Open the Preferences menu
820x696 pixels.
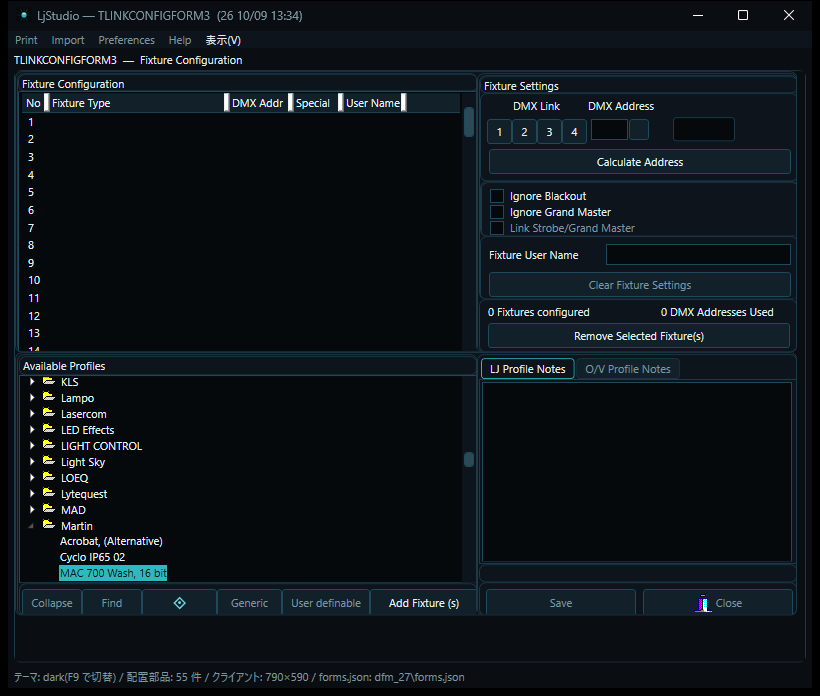tap(127, 40)
